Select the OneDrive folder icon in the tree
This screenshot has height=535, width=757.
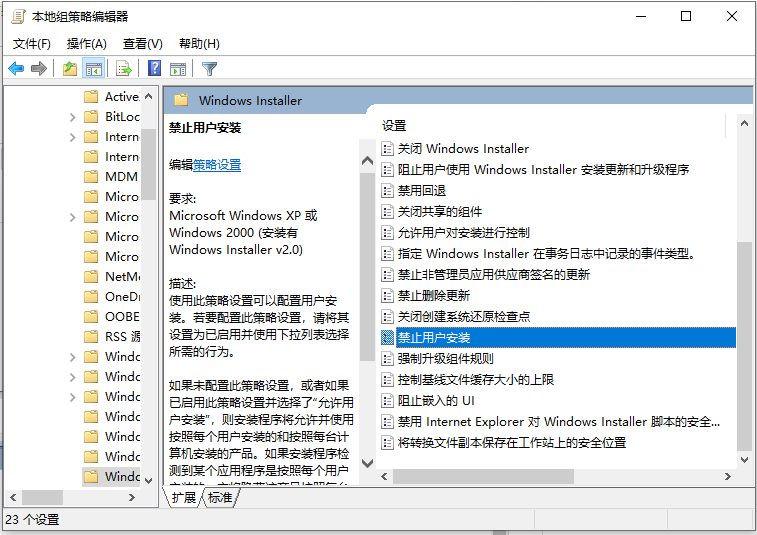[91, 297]
